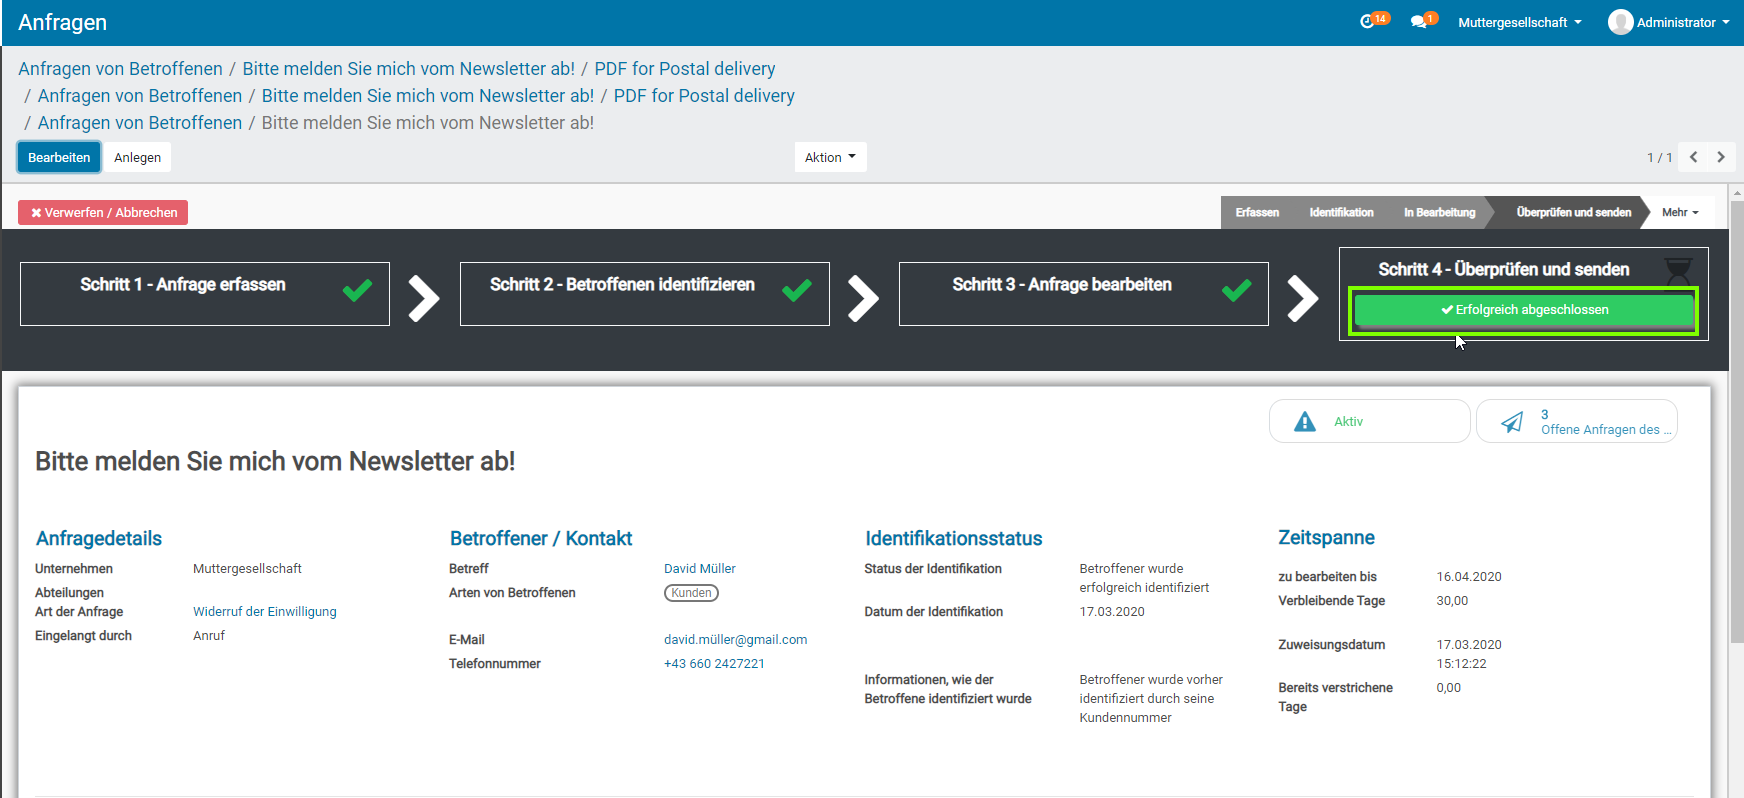The width and height of the screenshot is (1744, 798).
Task: Click the vertical scrollbar on the right
Action: click(x=1737, y=420)
